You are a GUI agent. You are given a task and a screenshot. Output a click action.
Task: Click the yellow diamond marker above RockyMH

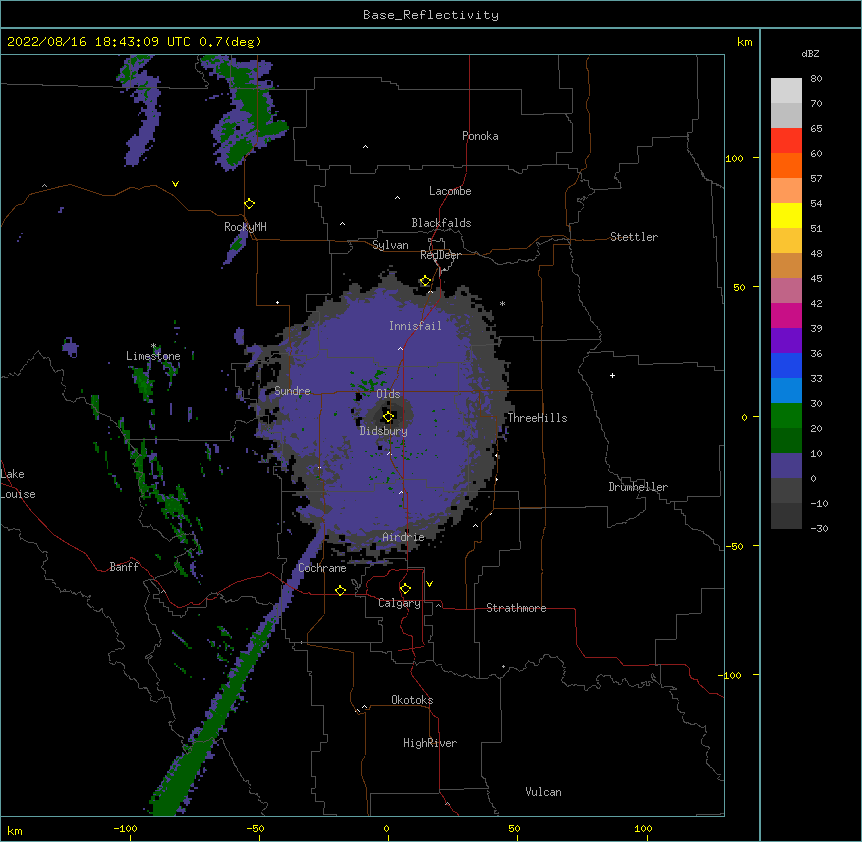coord(250,204)
